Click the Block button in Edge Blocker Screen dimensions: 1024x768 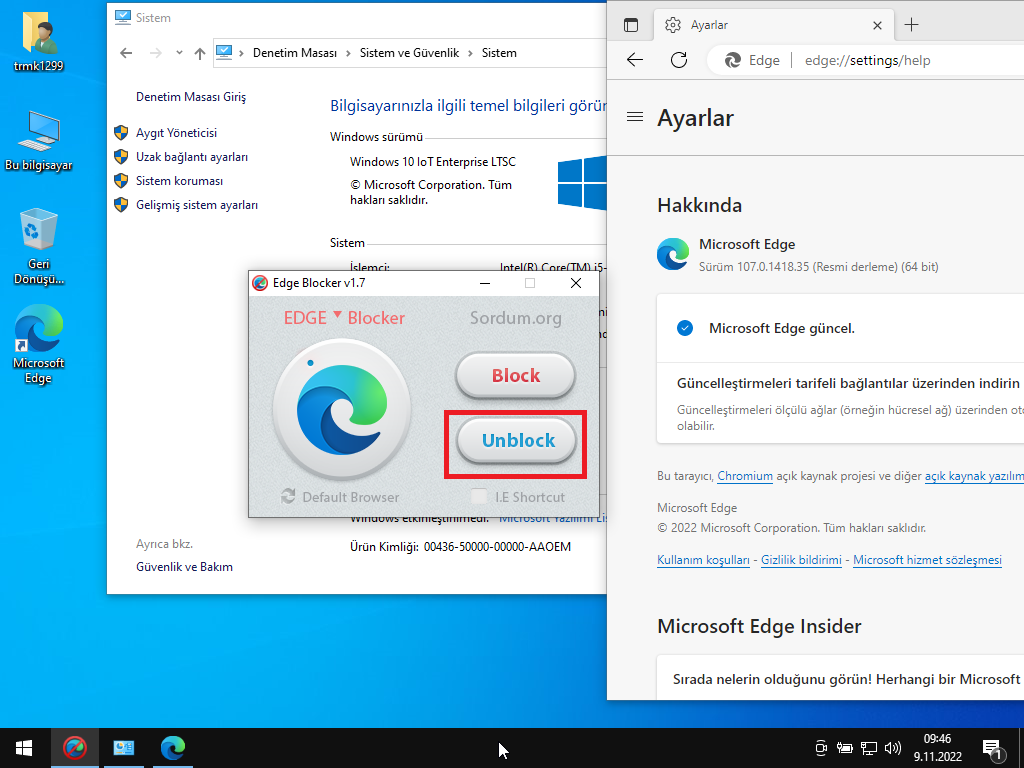pyautogui.click(x=515, y=376)
